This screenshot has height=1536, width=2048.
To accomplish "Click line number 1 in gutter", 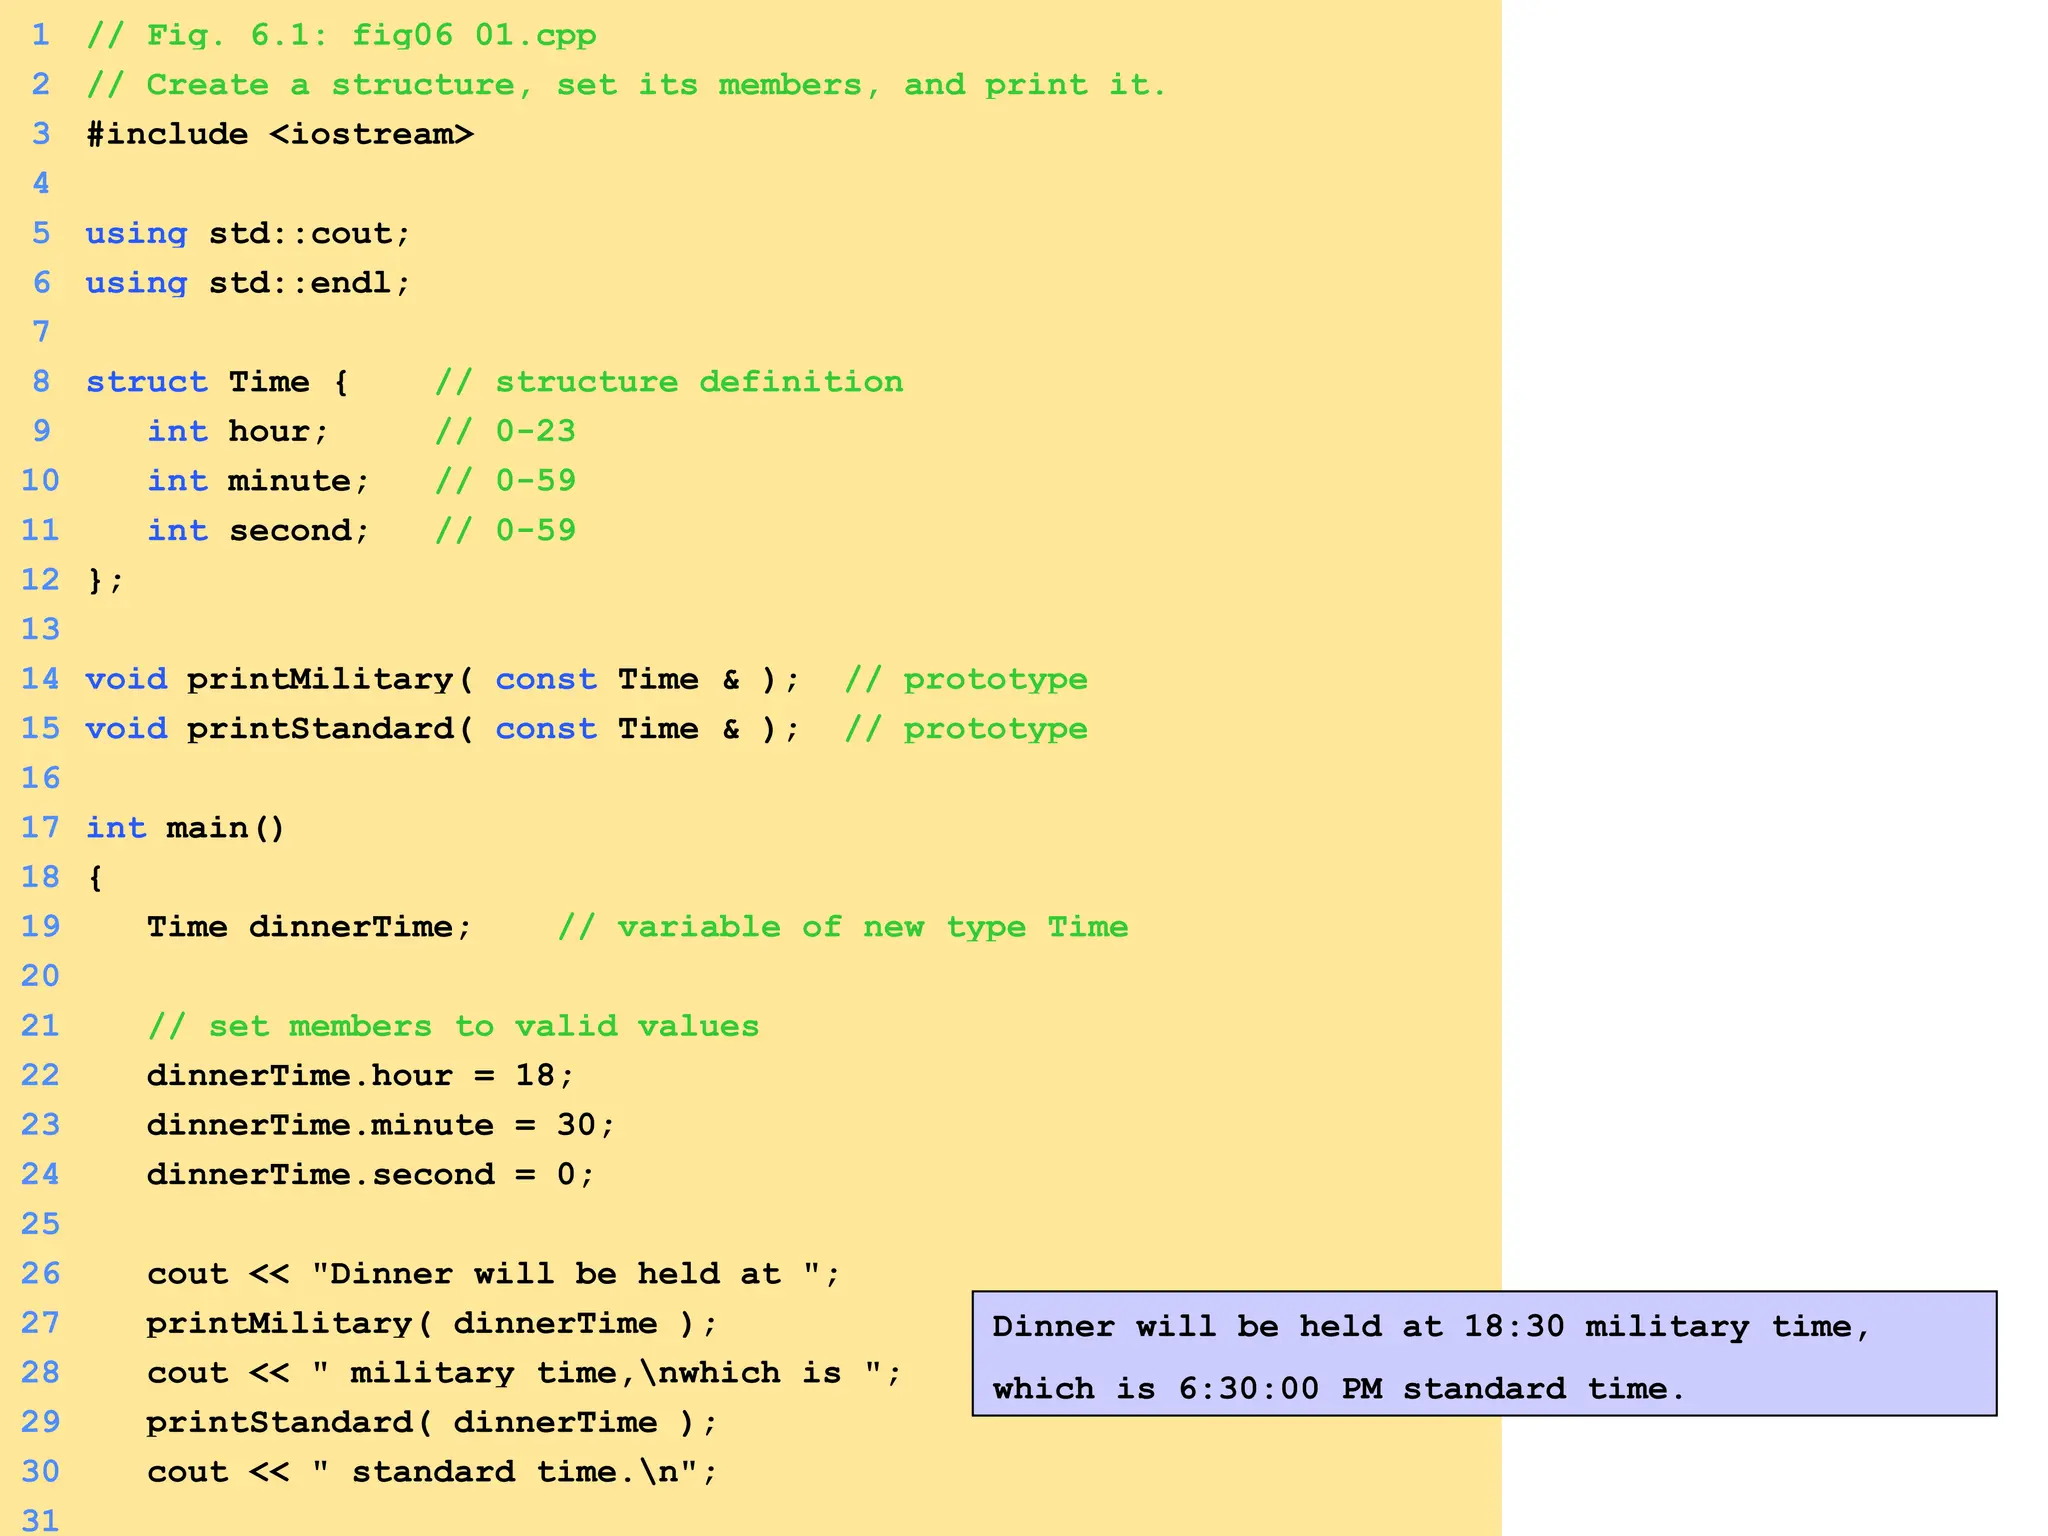I will pos(40,36).
